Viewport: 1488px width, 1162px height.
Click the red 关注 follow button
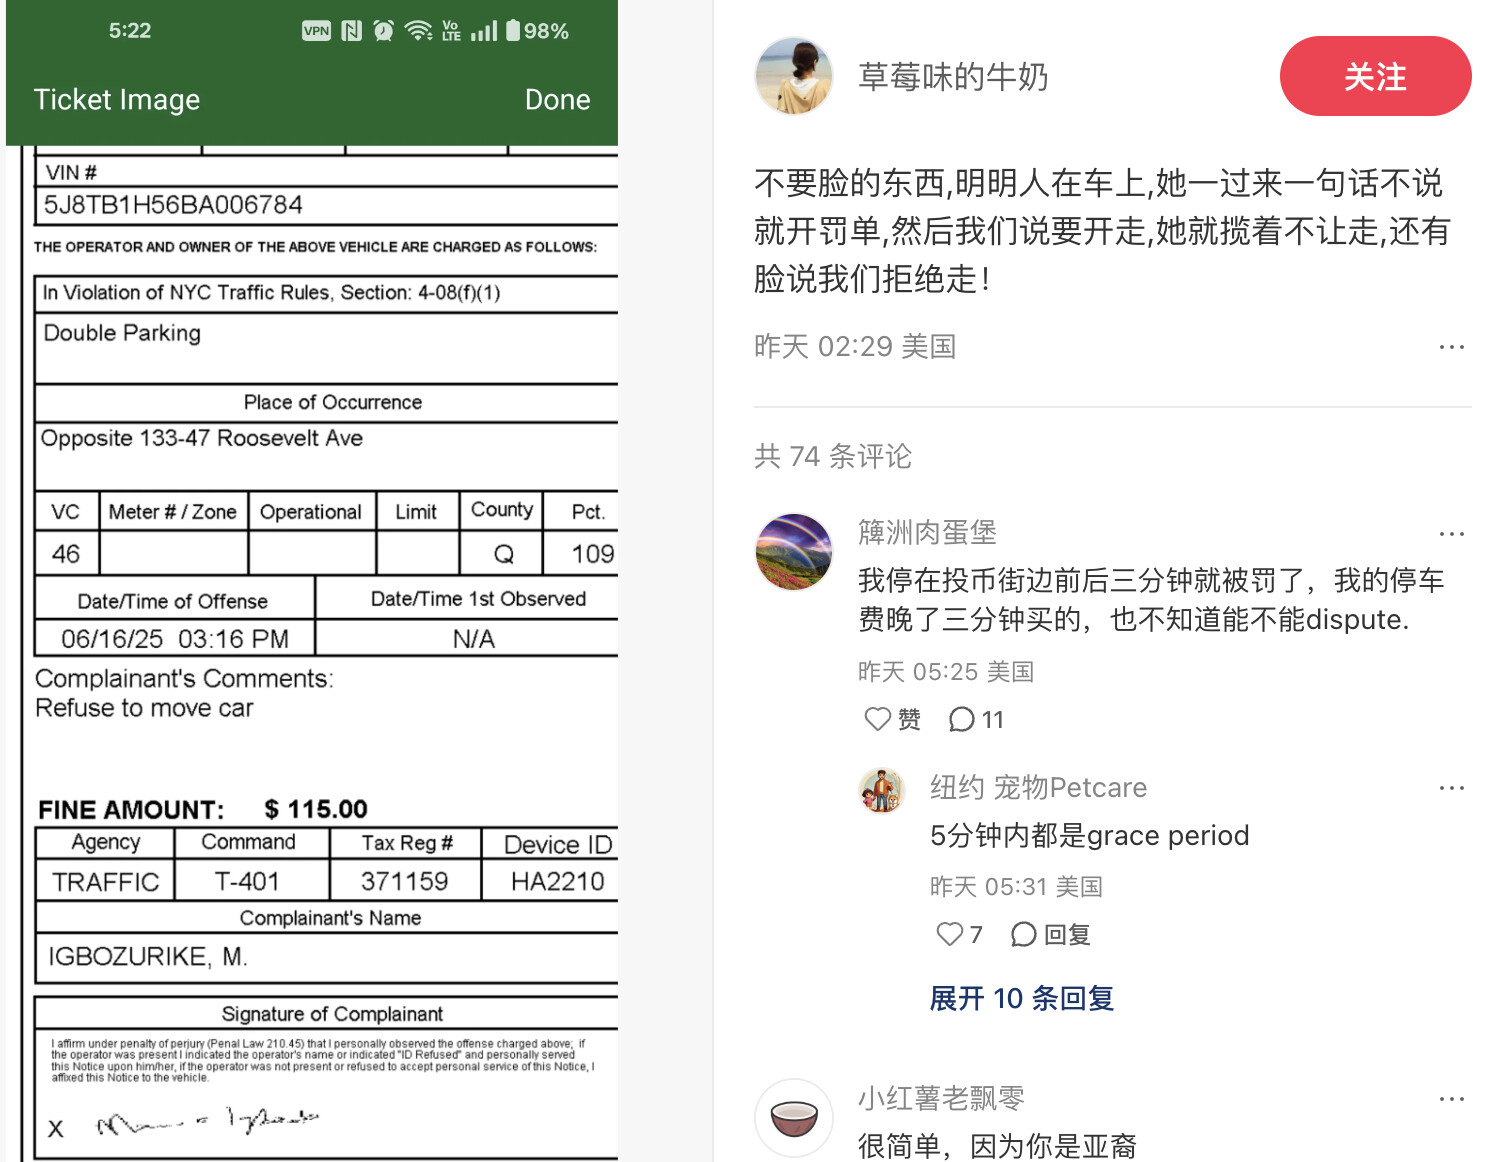(1374, 77)
